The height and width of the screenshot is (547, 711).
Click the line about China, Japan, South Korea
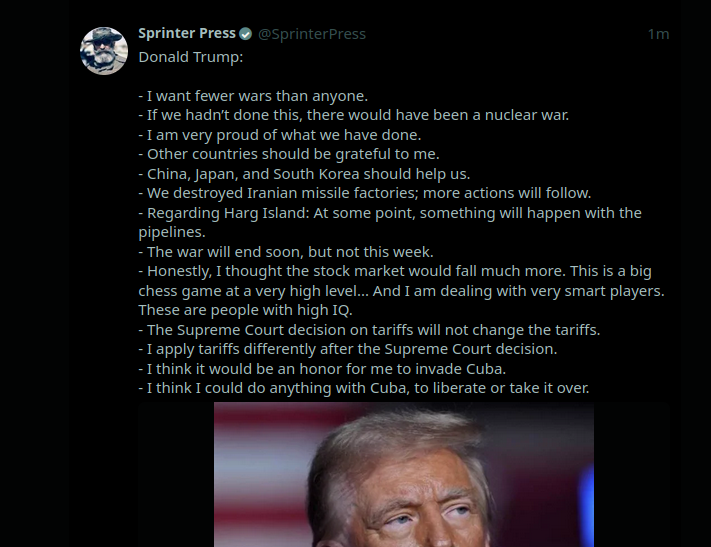(304, 174)
